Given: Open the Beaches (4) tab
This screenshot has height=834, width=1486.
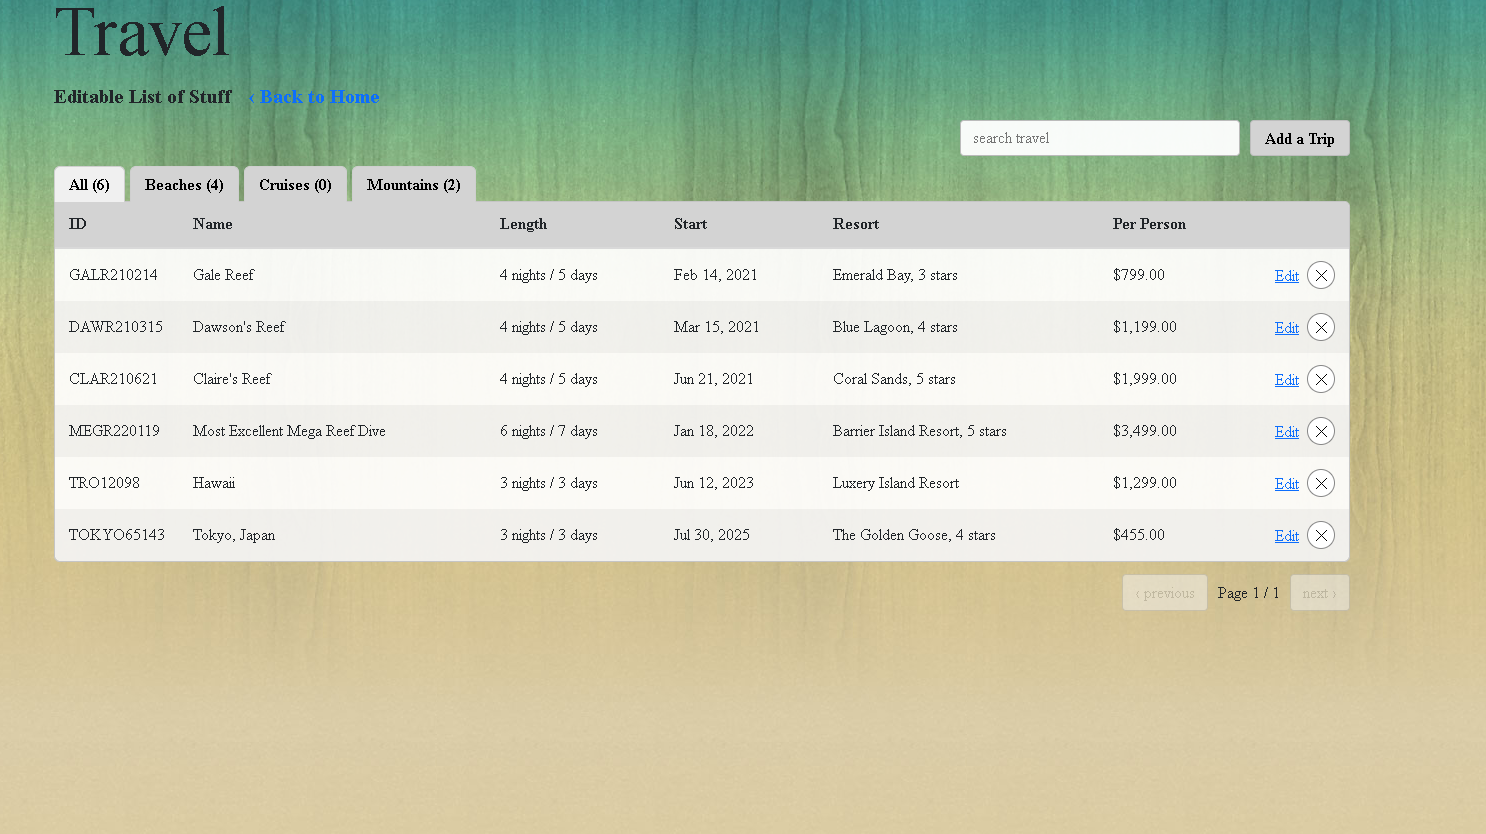Looking at the screenshot, I should pyautogui.click(x=184, y=185).
